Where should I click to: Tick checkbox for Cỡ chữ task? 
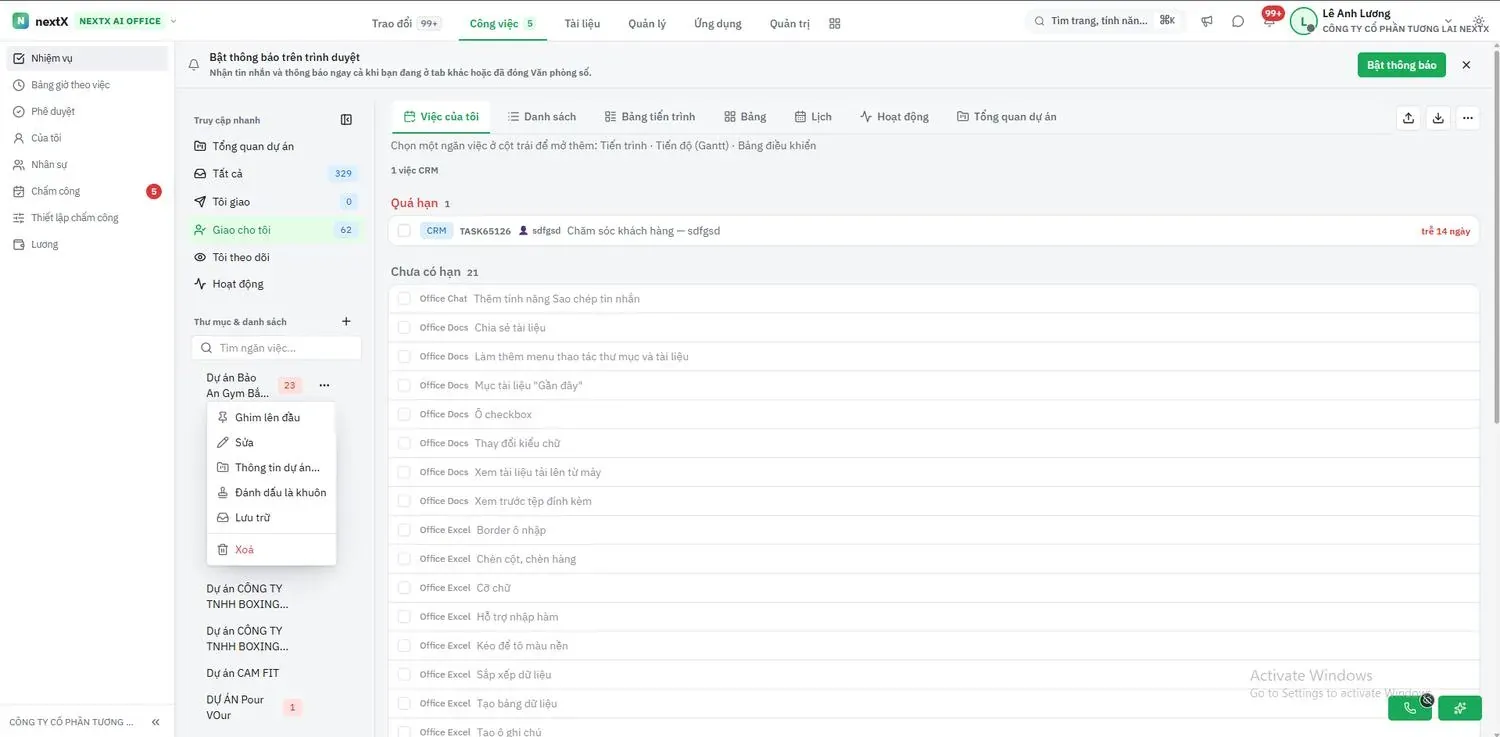[404, 588]
